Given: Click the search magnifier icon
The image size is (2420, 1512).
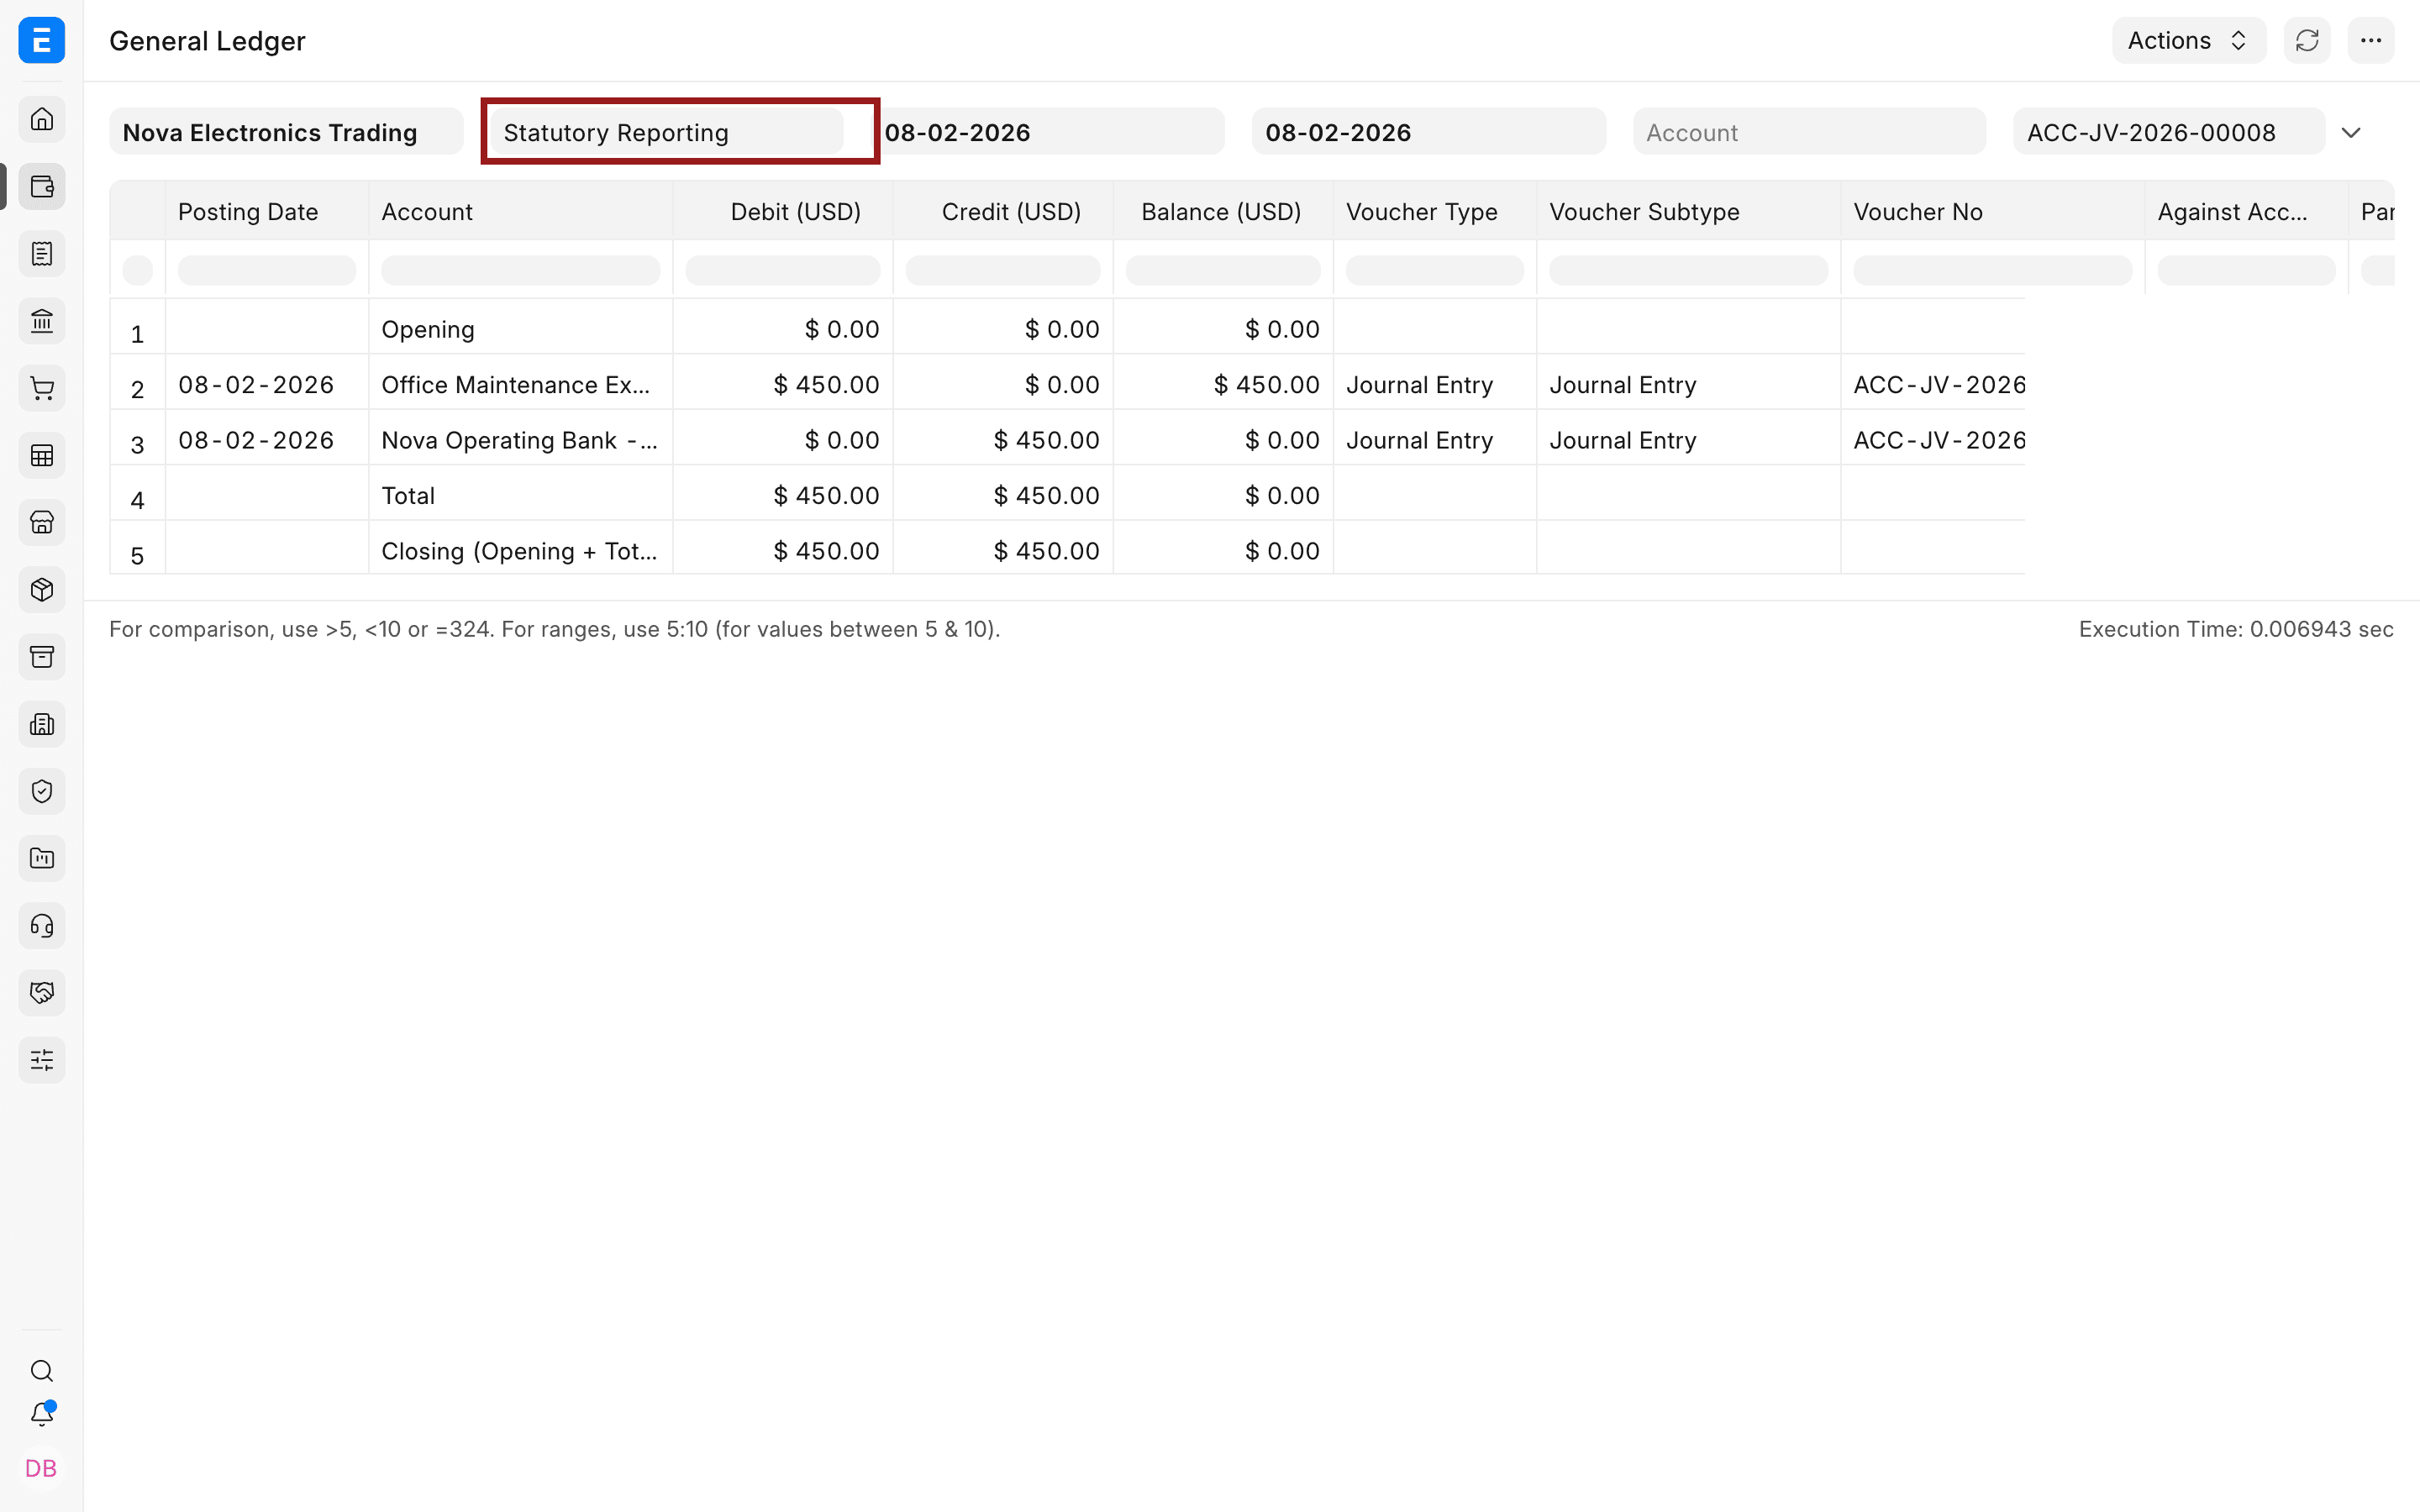Looking at the screenshot, I should coord(42,1370).
